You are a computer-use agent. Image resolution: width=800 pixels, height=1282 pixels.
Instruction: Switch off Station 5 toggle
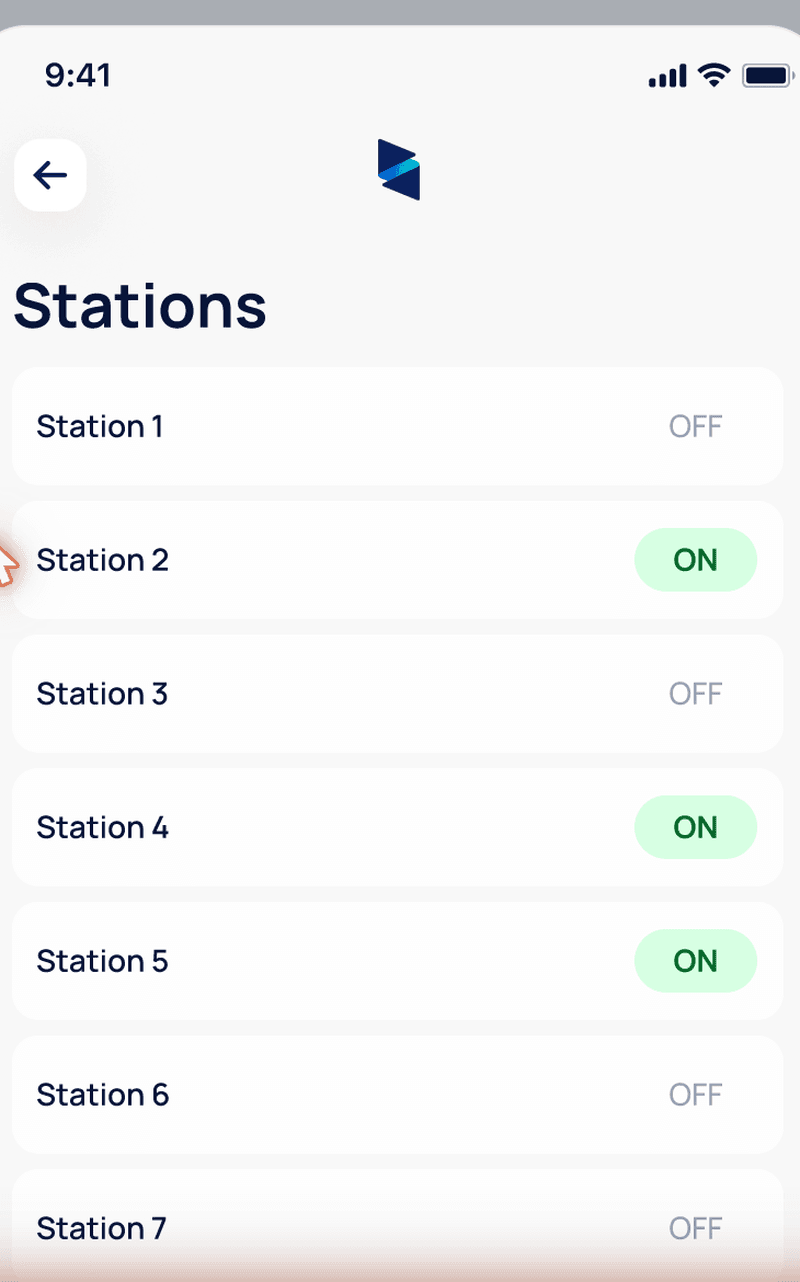[x=695, y=961]
